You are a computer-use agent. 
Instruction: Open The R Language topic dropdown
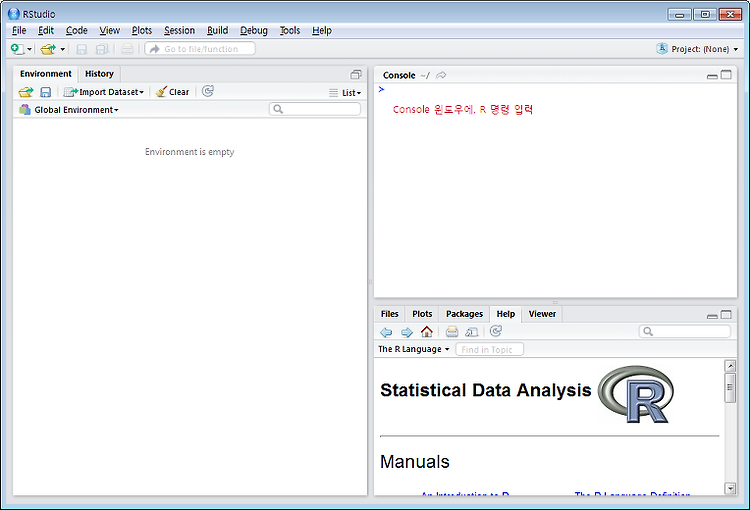(x=414, y=349)
